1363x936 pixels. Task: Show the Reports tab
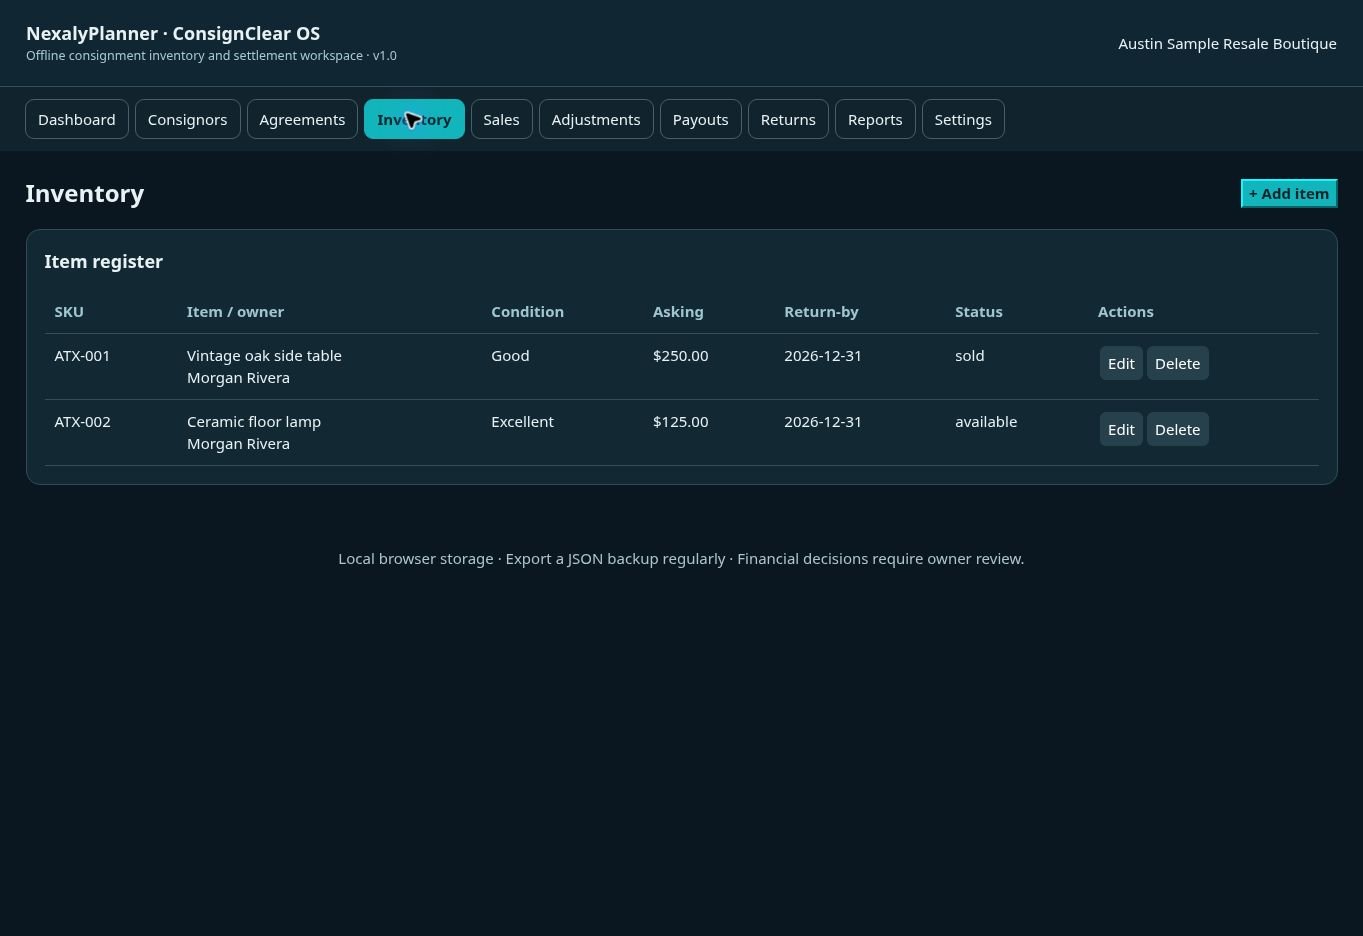coord(875,119)
